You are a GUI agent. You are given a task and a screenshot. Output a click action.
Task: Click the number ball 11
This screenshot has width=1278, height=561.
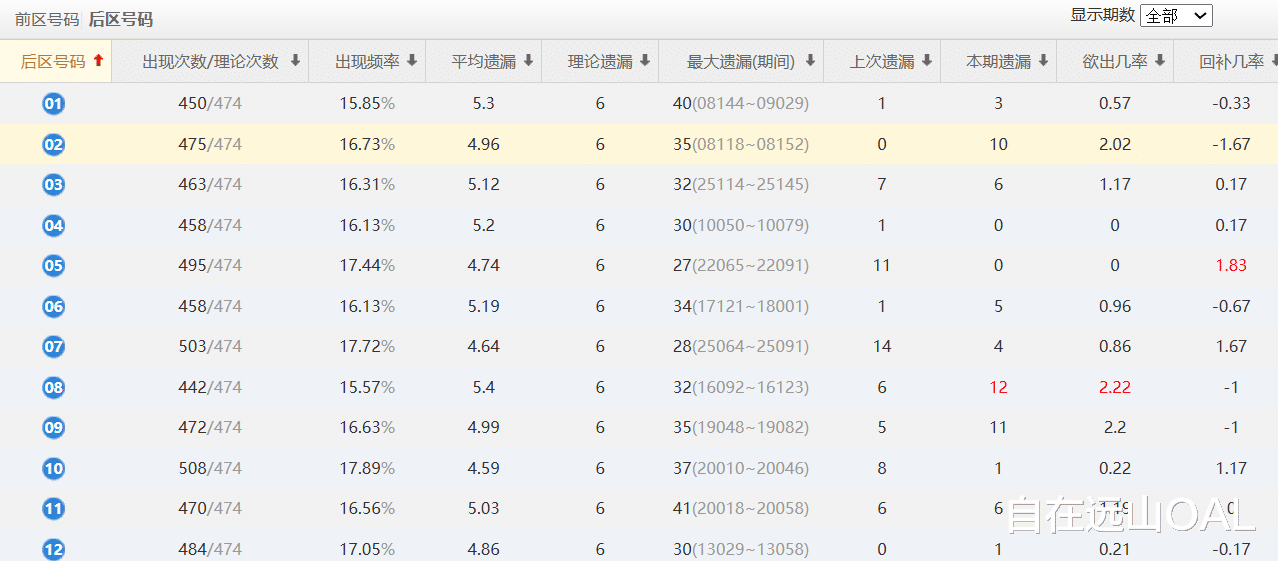tap(54, 509)
